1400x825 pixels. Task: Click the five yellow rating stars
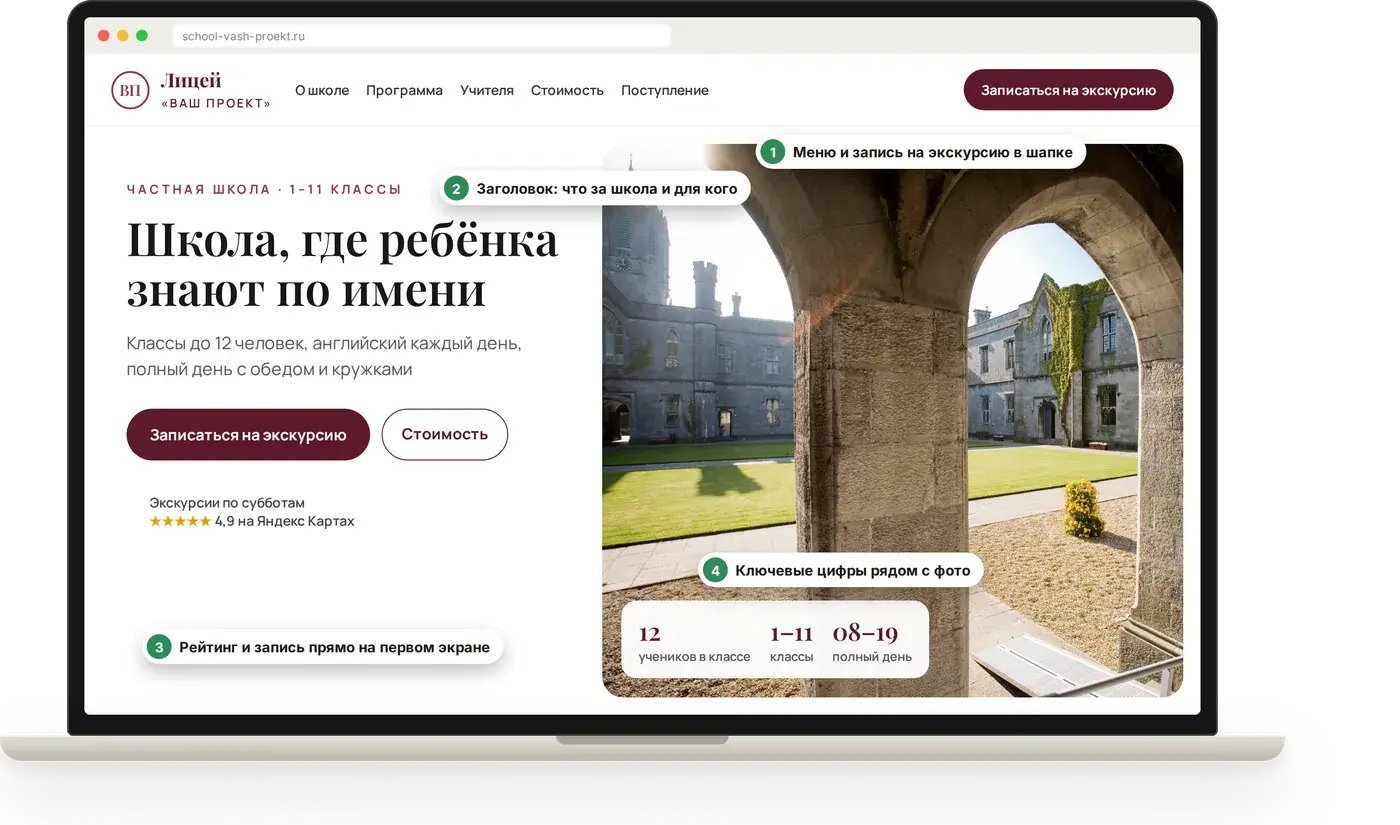point(180,521)
